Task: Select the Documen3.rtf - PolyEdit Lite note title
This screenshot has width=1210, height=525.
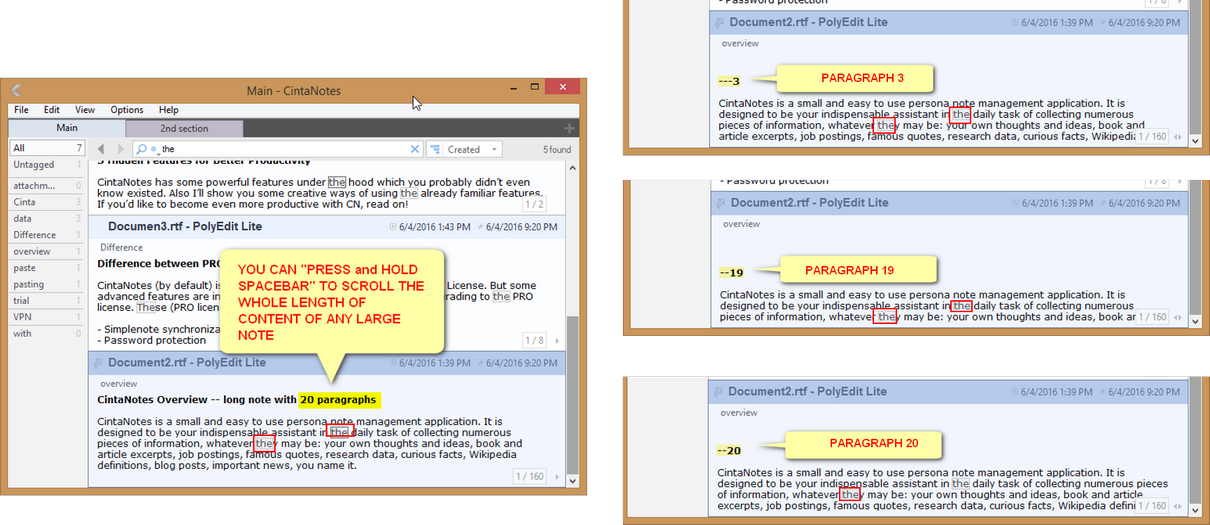Action: [185, 227]
